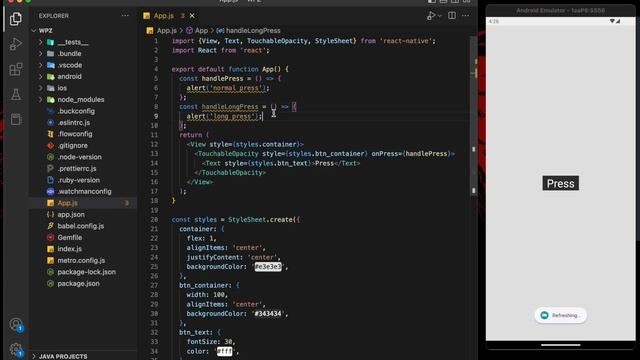Open the Gemfile file
The width and height of the screenshot is (640, 360).
[x=69, y=237]
